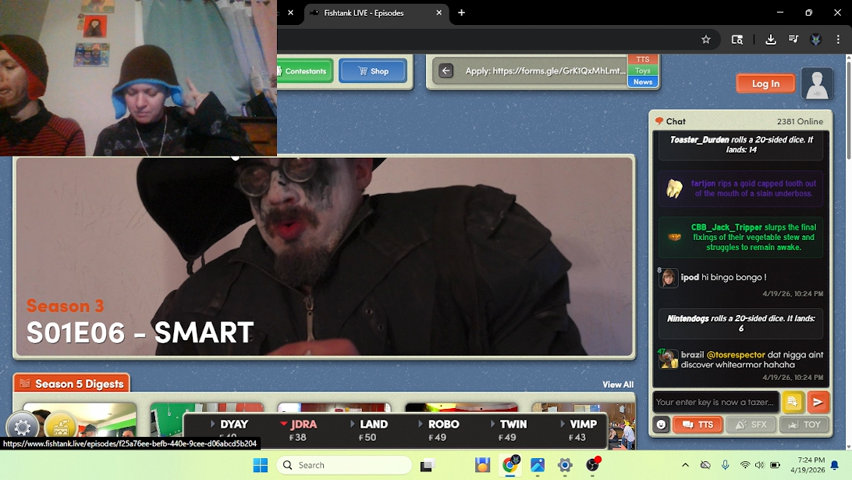
Task: Send the chat message with the arrow button
Action: tap(818, 402)
